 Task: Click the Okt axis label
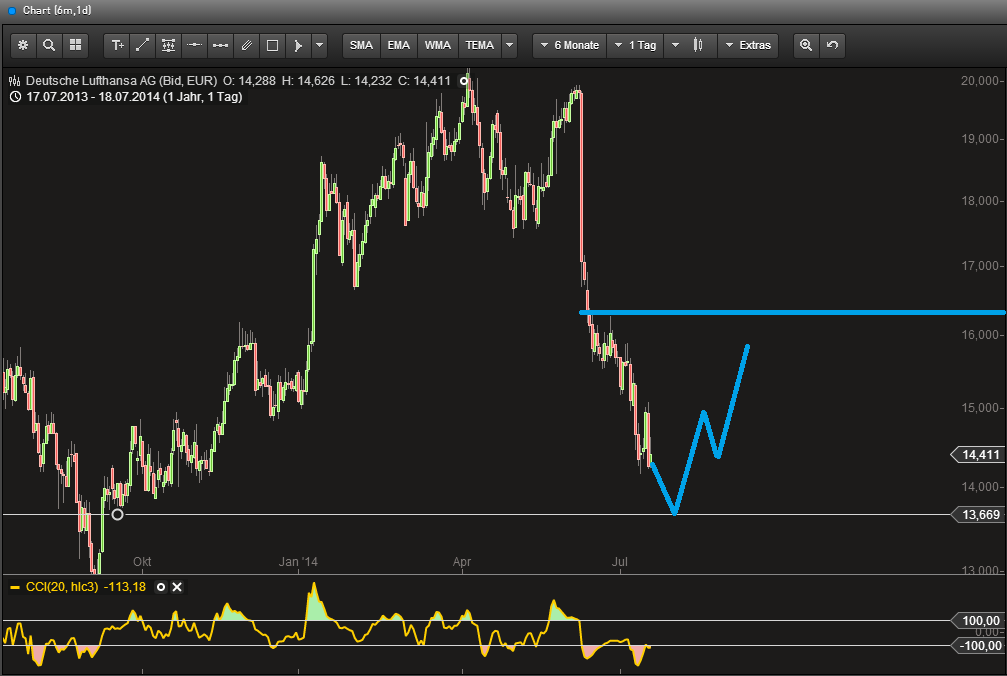point(142,562)
